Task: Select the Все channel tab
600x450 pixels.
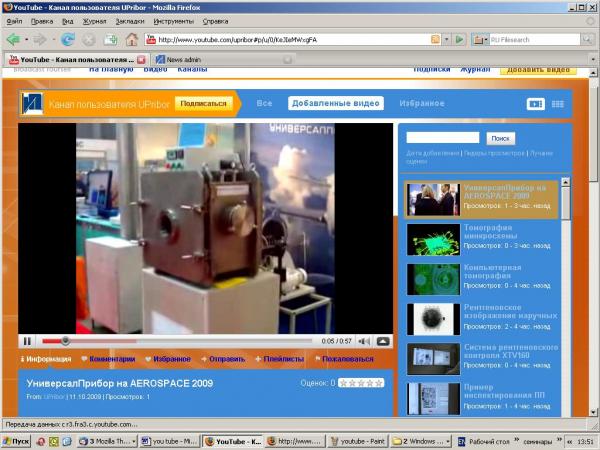Action: [x=264, y=103]
